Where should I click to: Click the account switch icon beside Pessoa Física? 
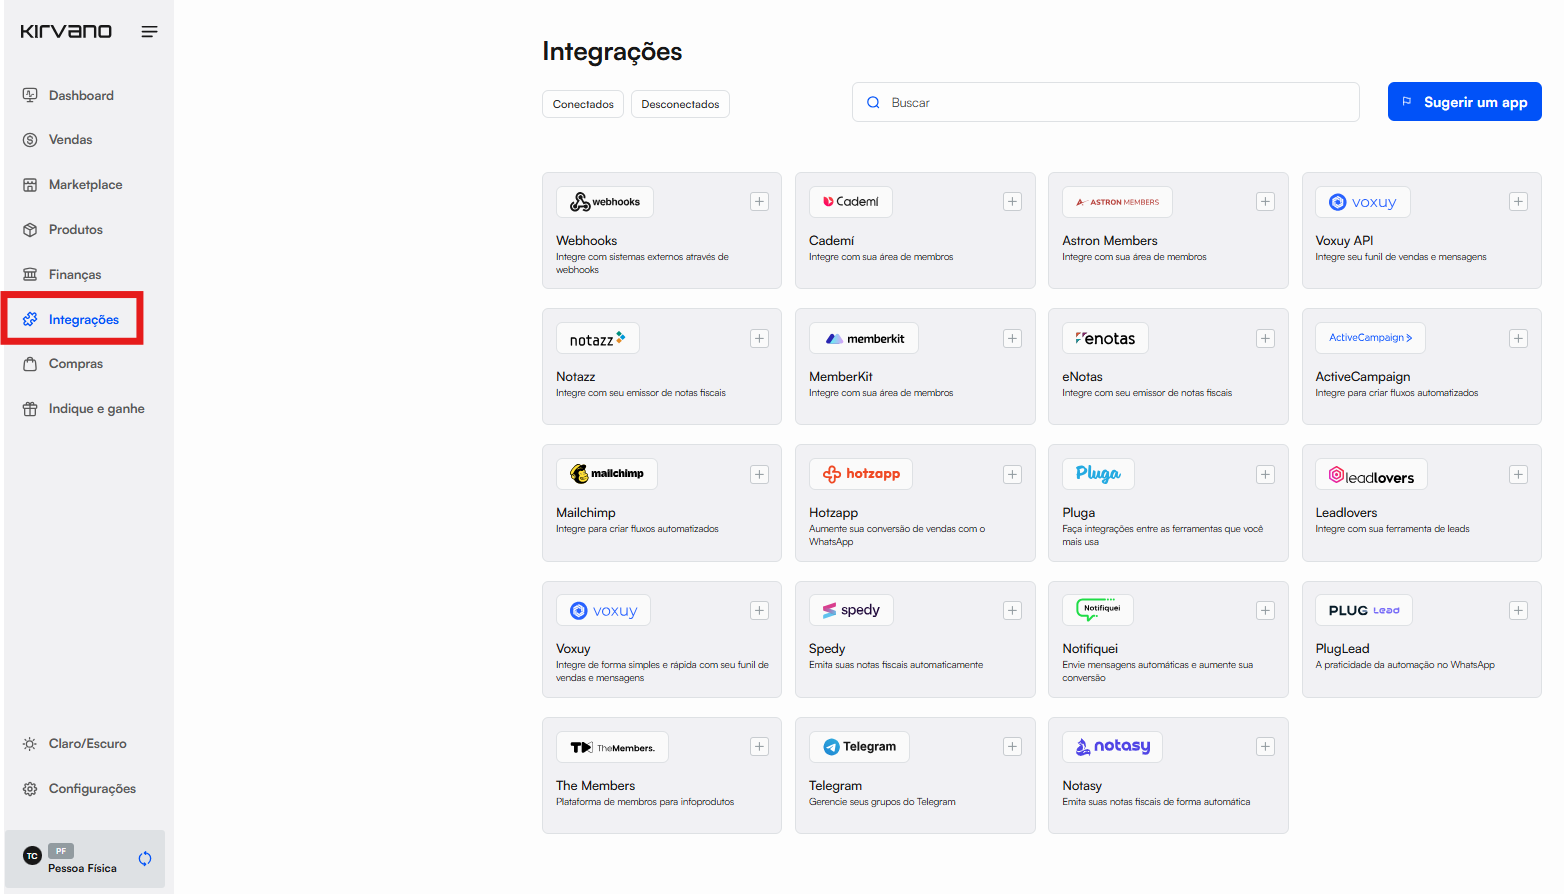click(145, 859)
